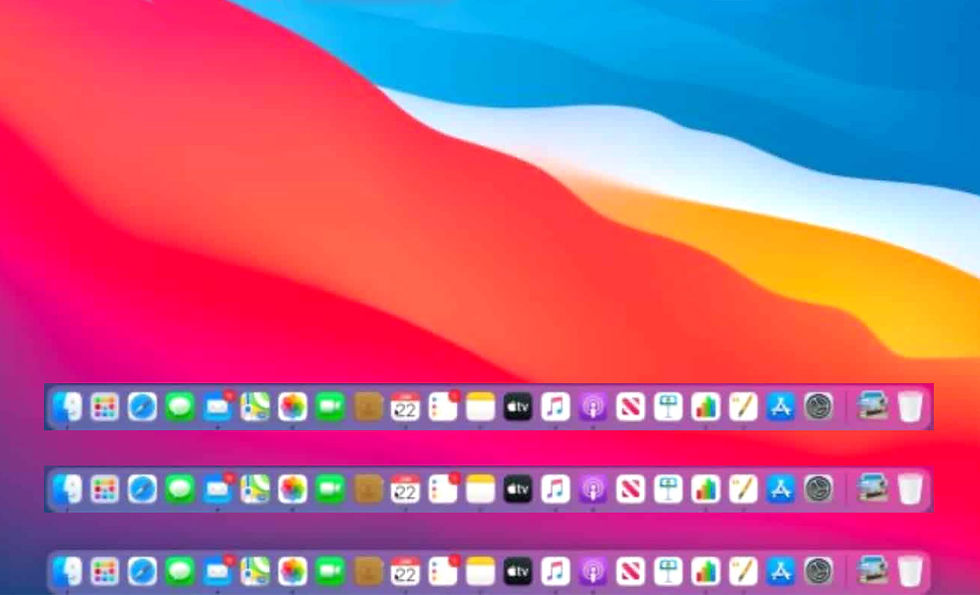Image resolution: width=980 pixels, height=595 pixels.
Task: Select Trash in the bottom dock
Action: click(911, 571)
